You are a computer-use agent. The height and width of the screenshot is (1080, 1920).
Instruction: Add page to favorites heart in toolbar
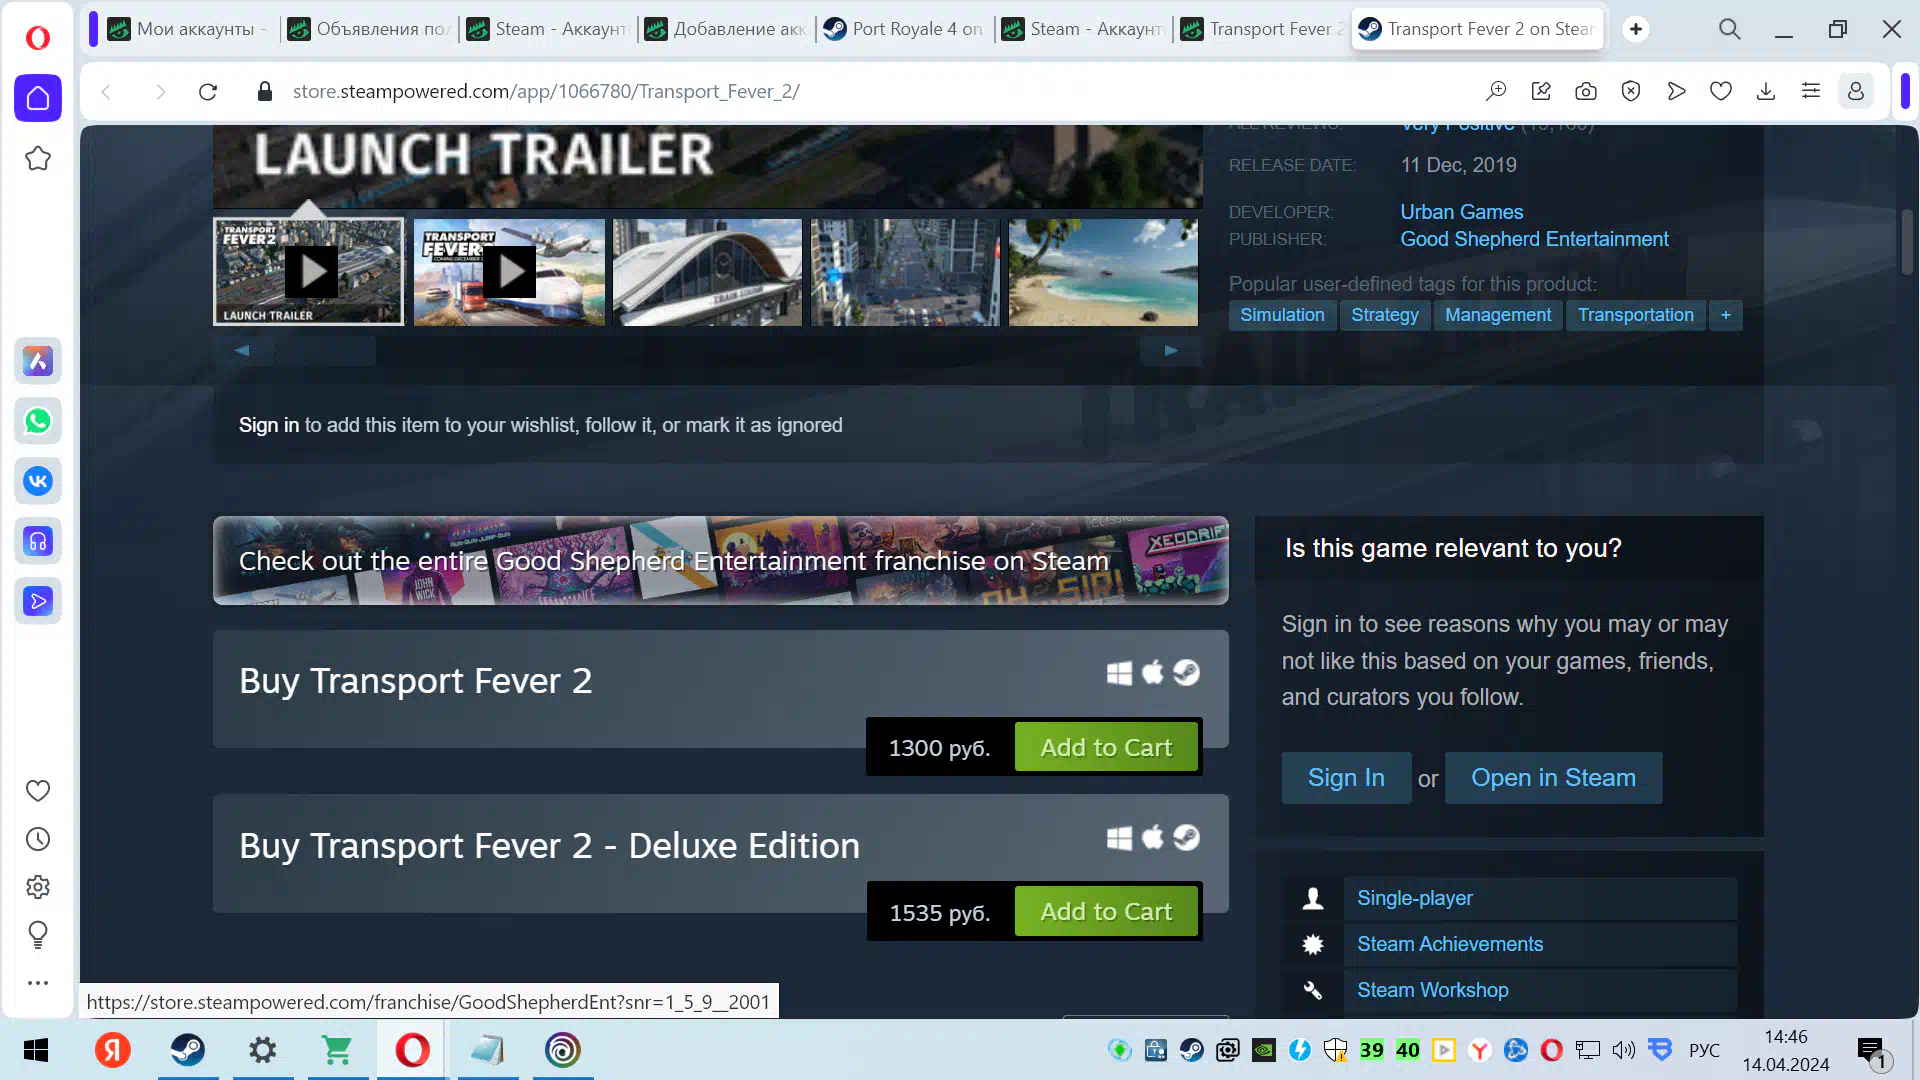point(1721,92)
